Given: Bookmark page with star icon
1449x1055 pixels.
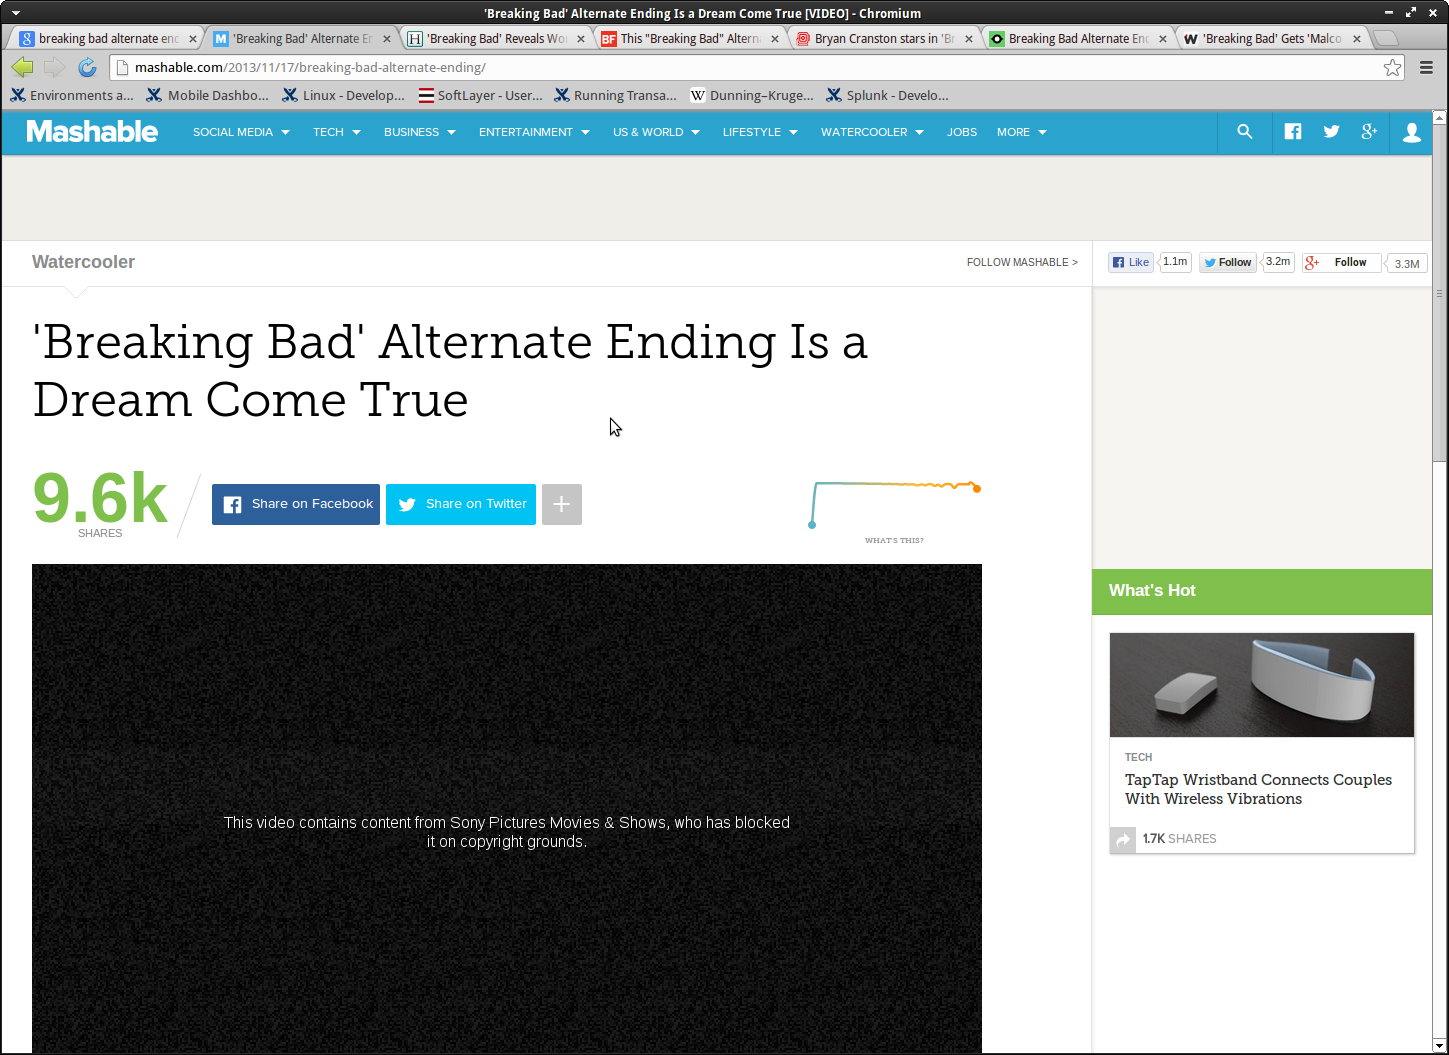Looking at the screenshot, I should (1392, 67).
